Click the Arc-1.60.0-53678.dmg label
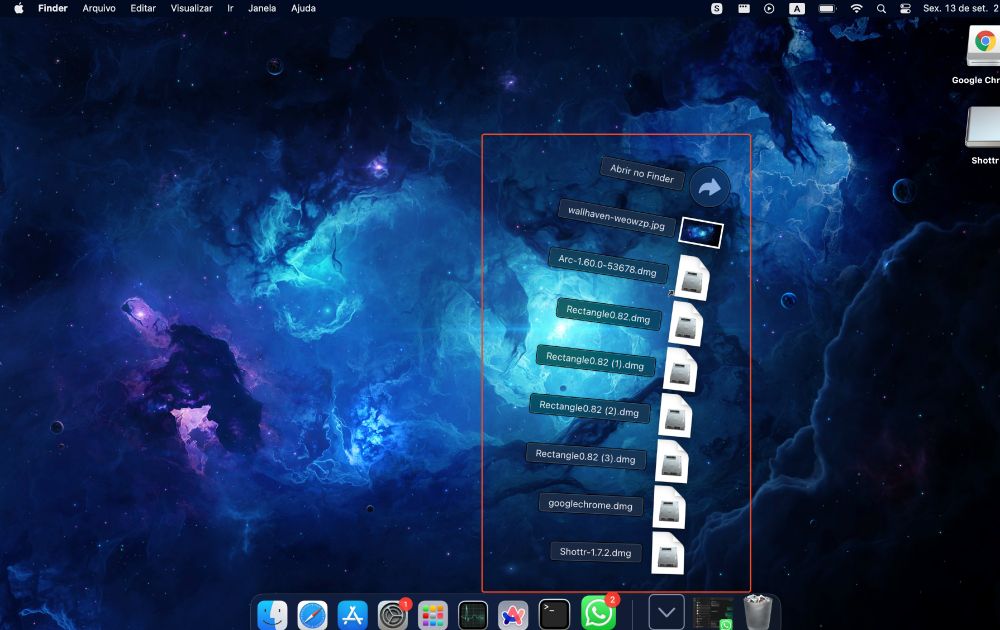Image resolution: width=1000 pixels, height=630 pixels. pyautogui.click(x=608, y=265)
